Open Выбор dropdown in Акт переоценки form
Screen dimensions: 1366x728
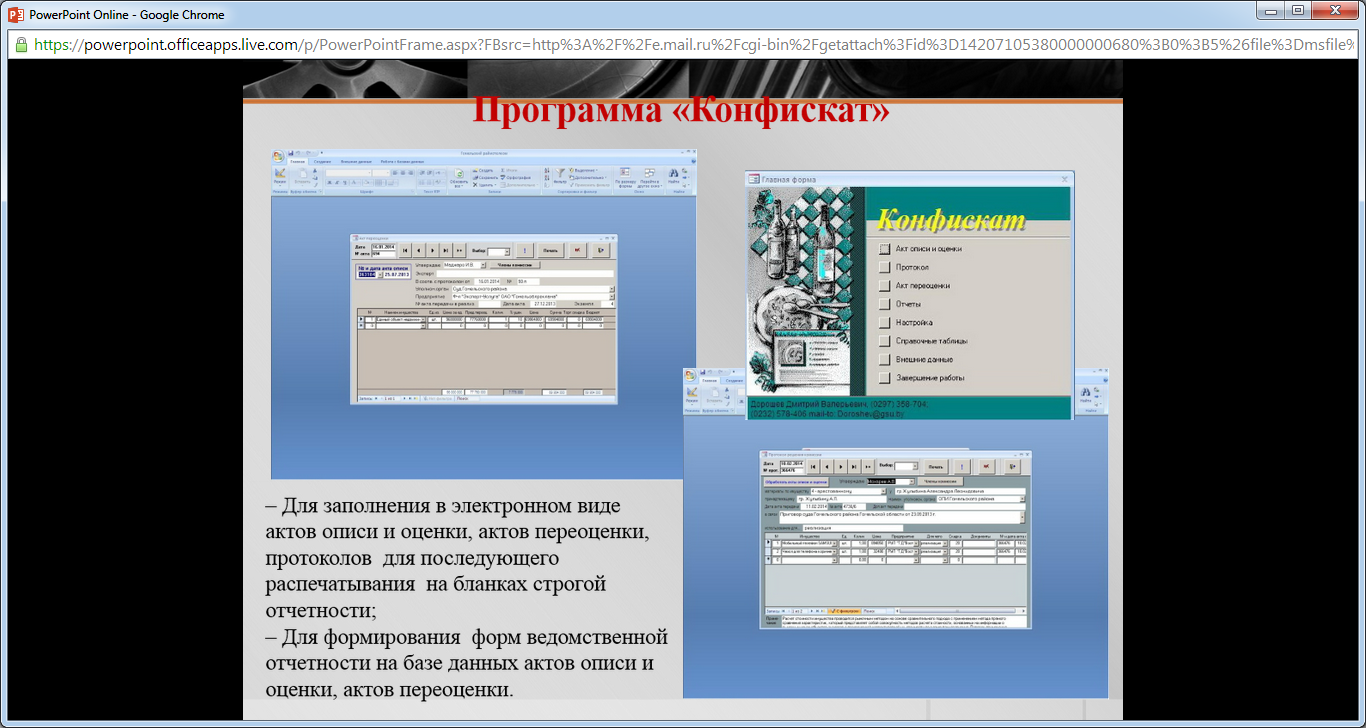pyautogui.click(x=507, y=252)
